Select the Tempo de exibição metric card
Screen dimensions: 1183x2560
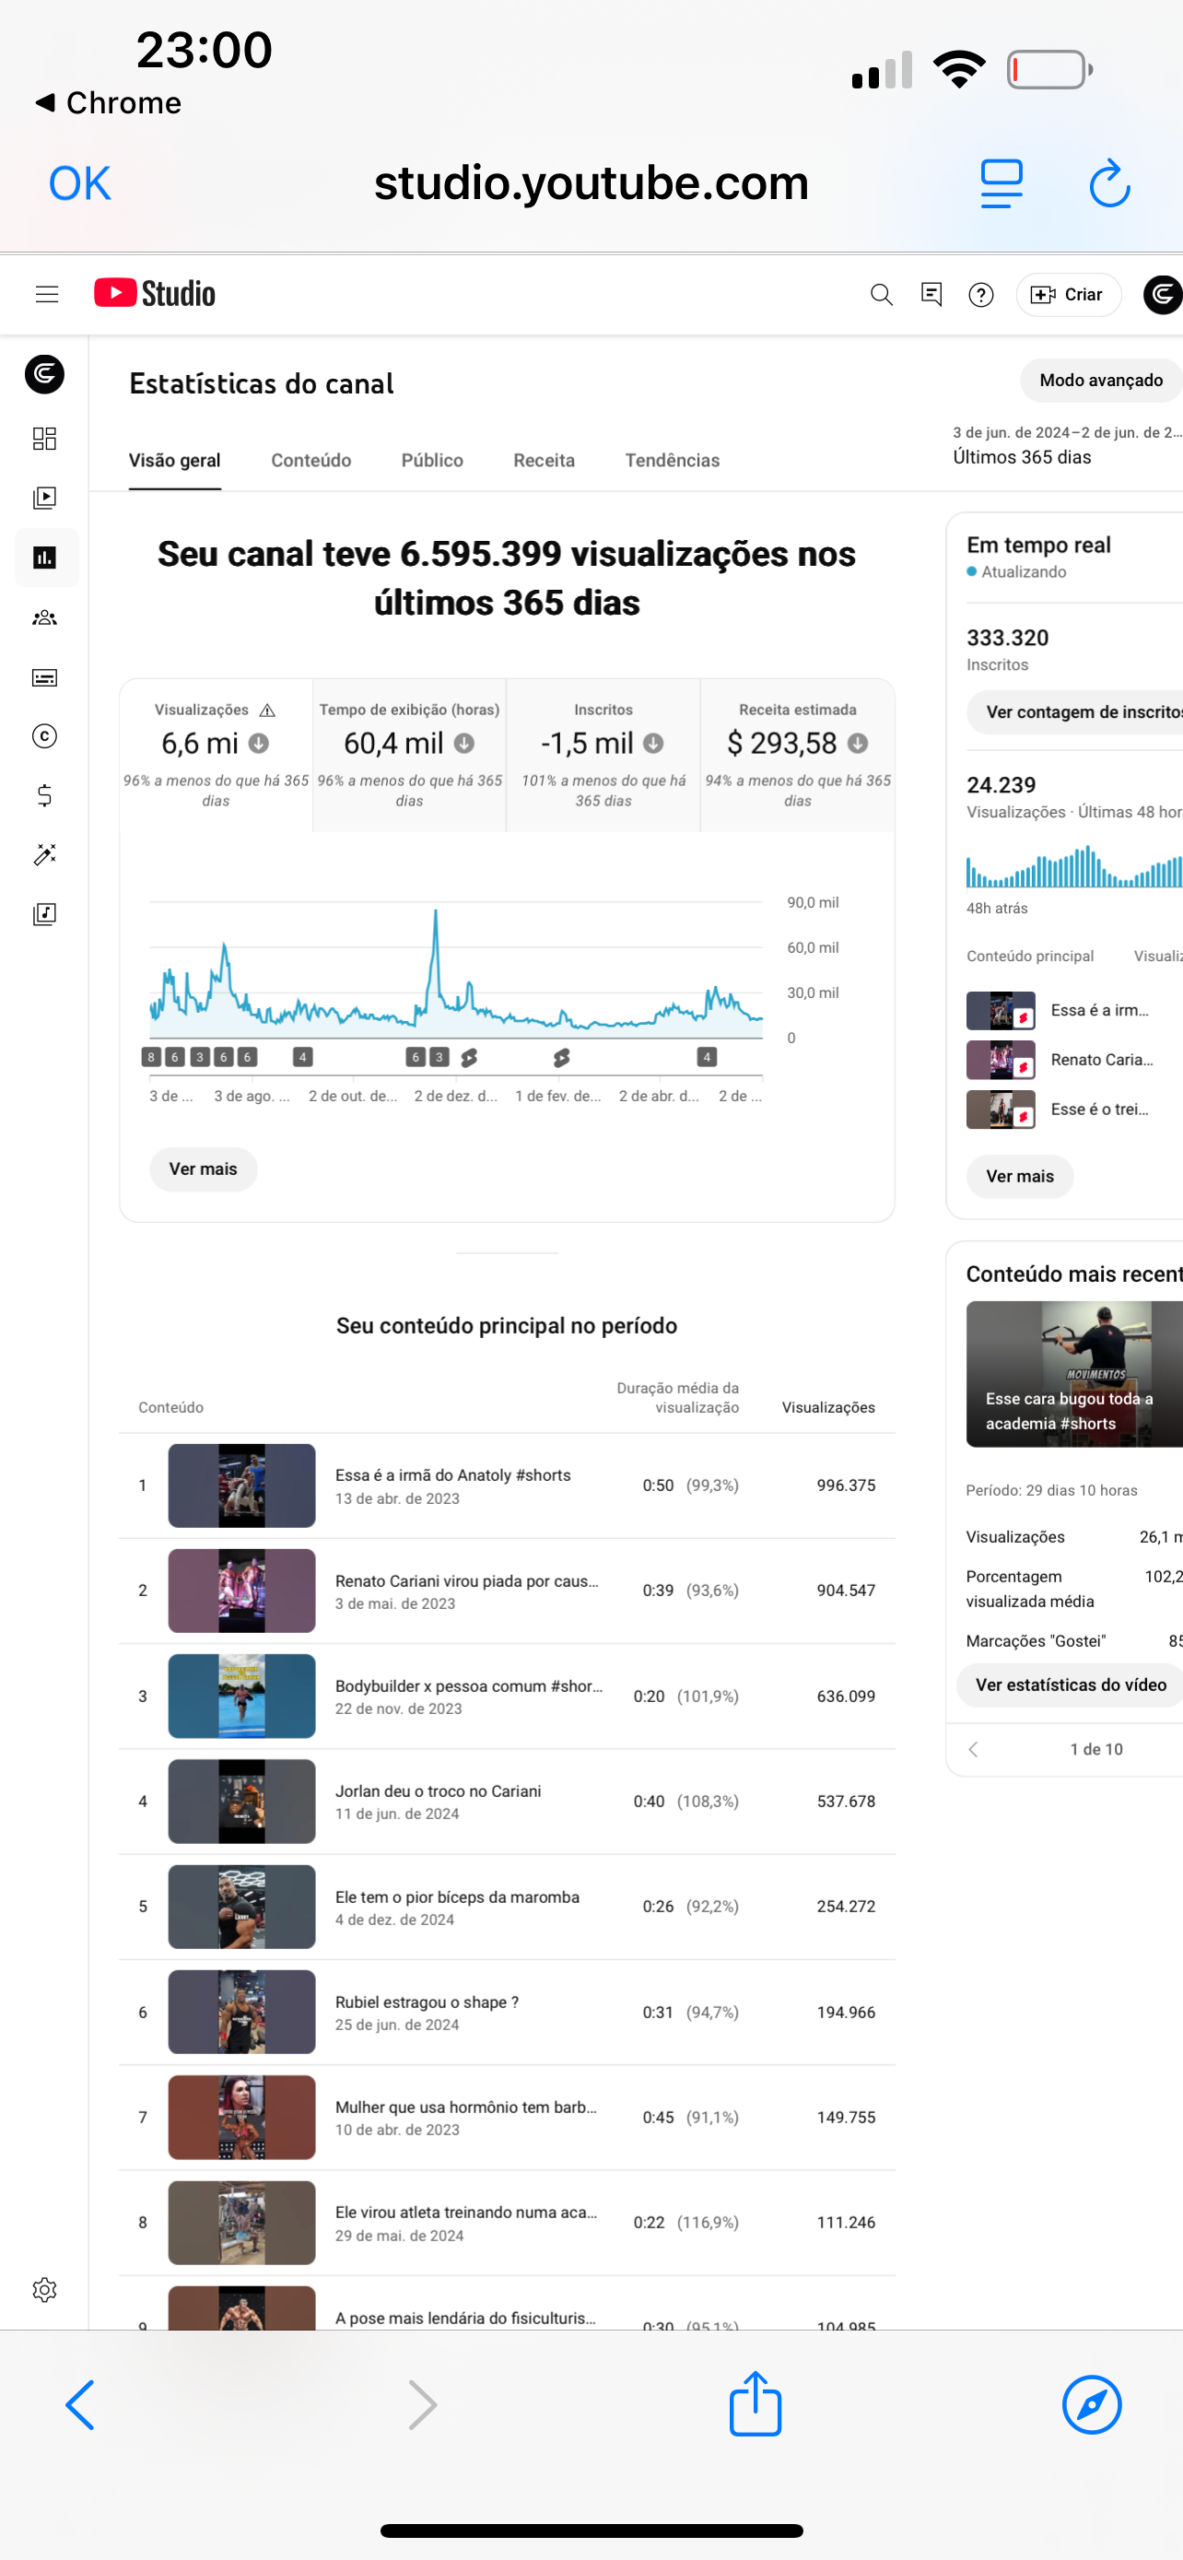click(x=410, y=755)
